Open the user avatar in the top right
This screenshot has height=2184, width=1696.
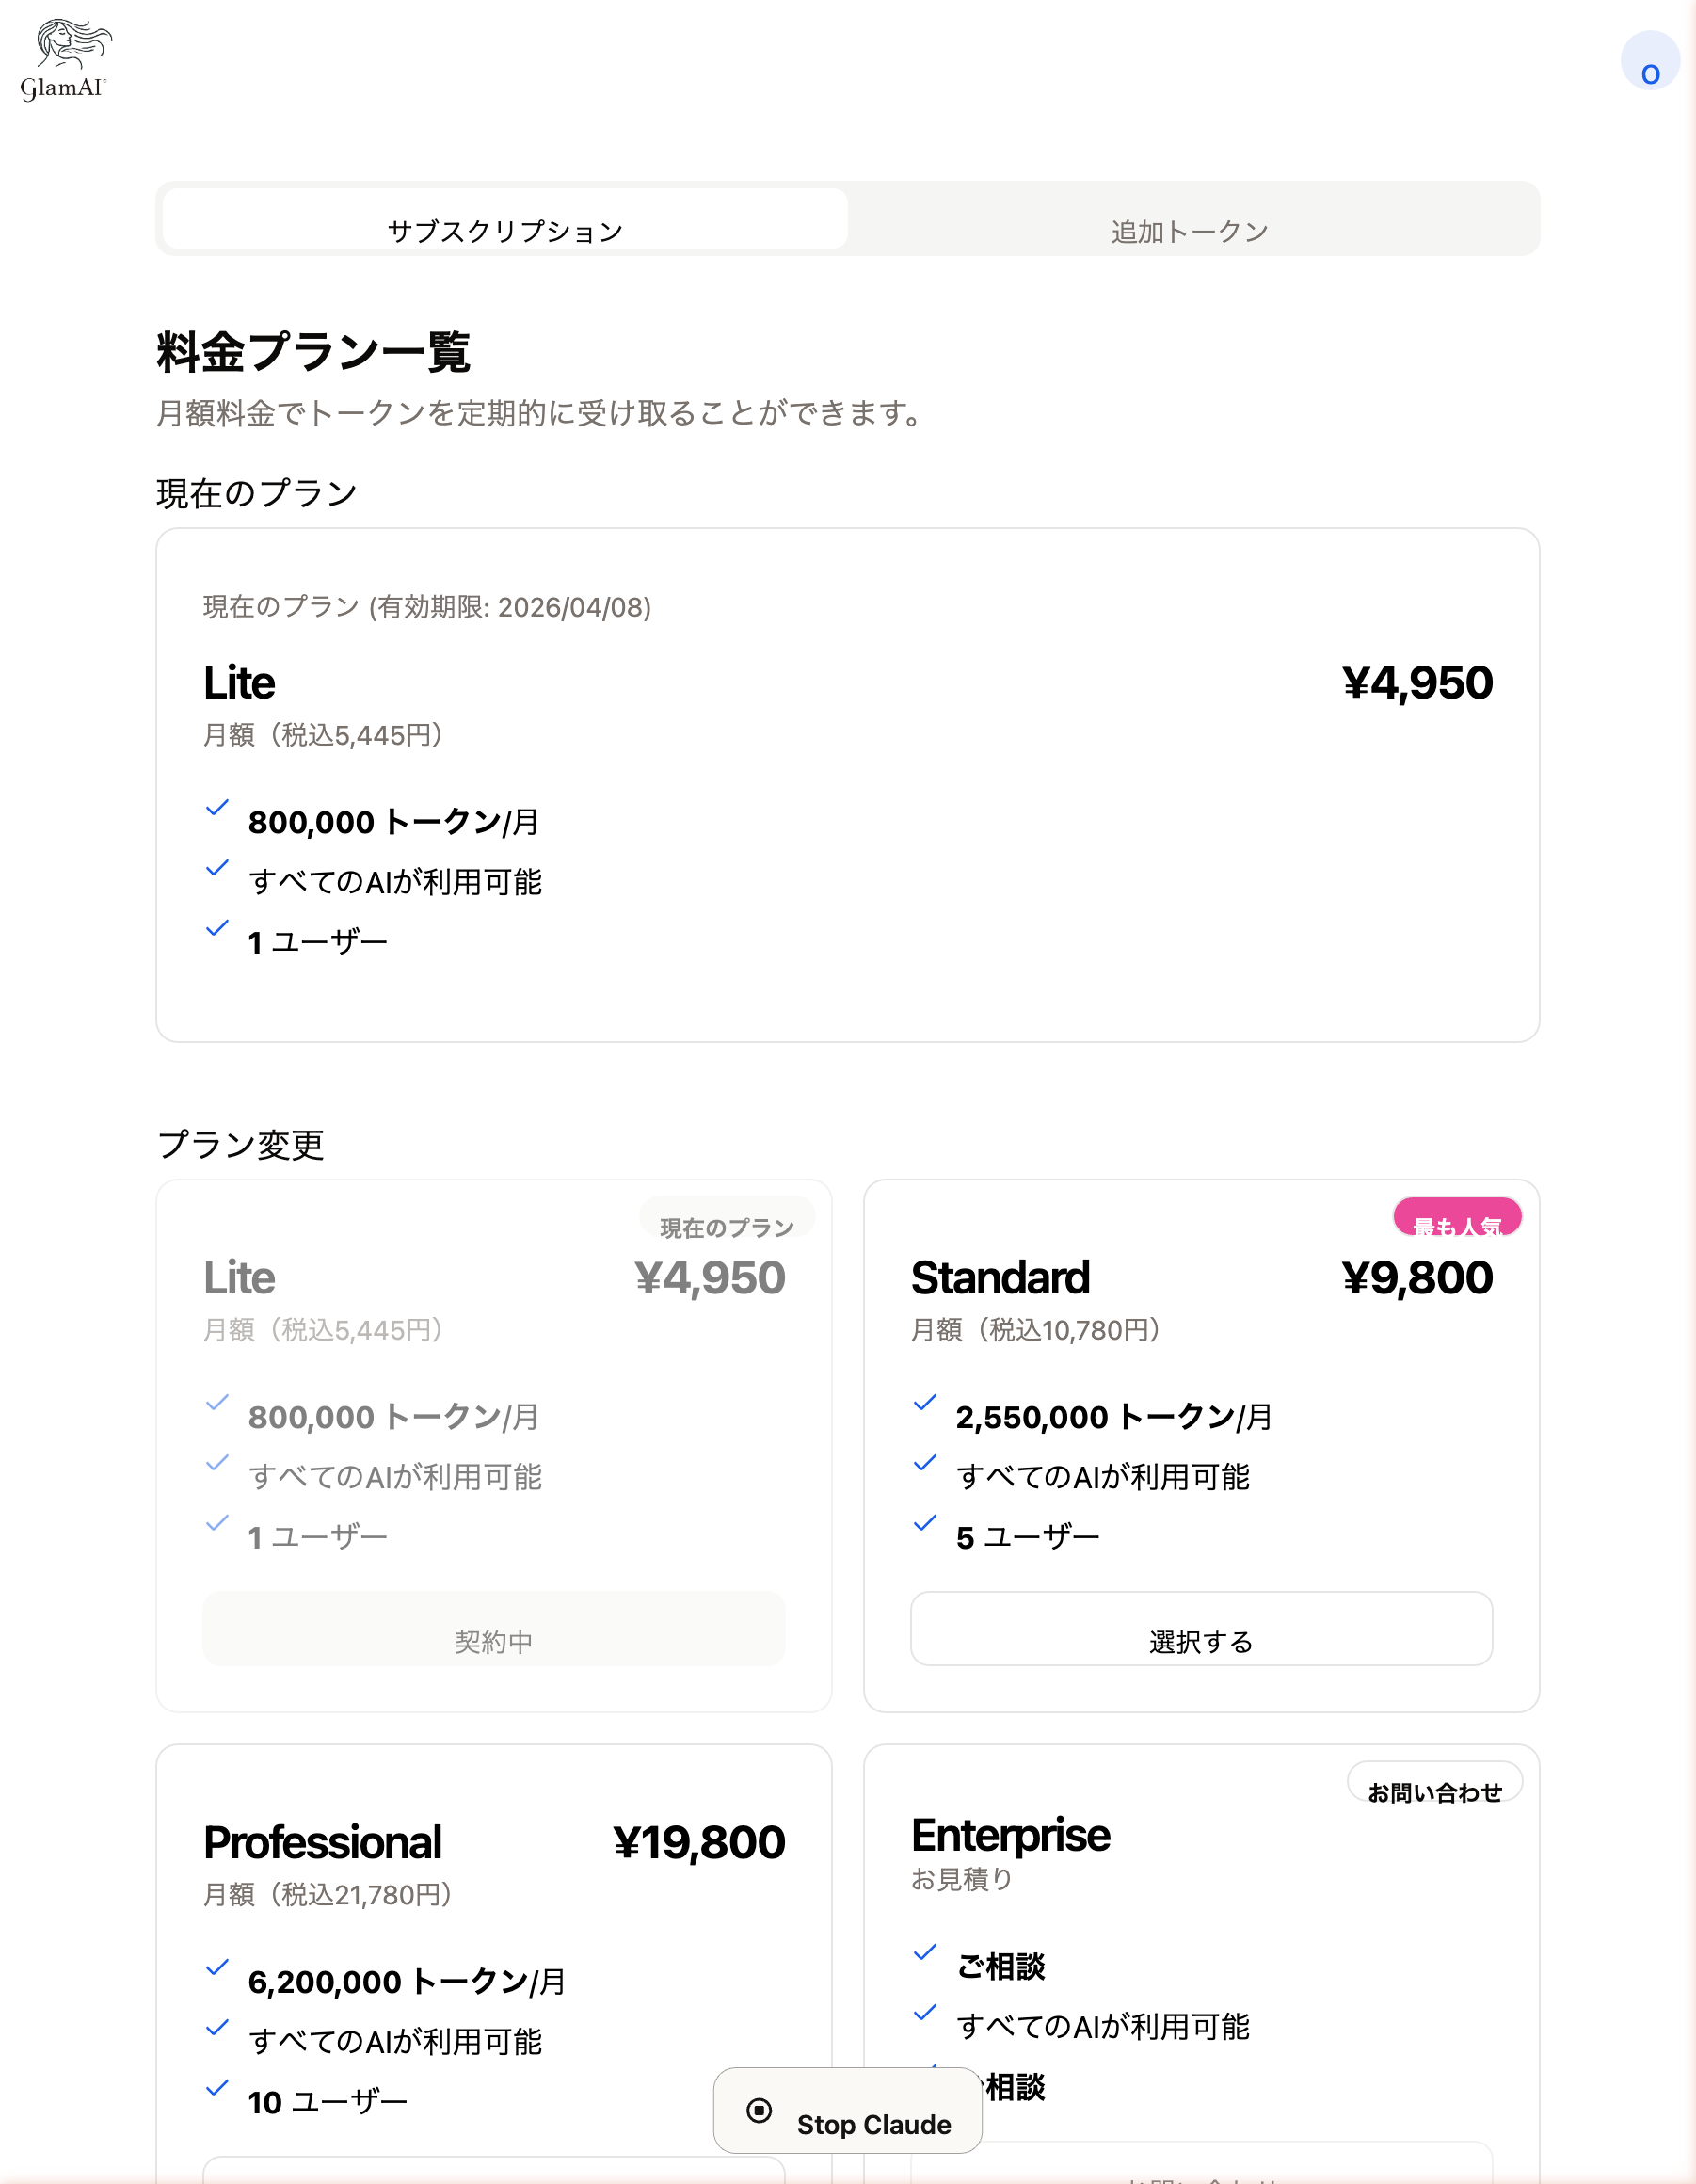point(1650,61)
